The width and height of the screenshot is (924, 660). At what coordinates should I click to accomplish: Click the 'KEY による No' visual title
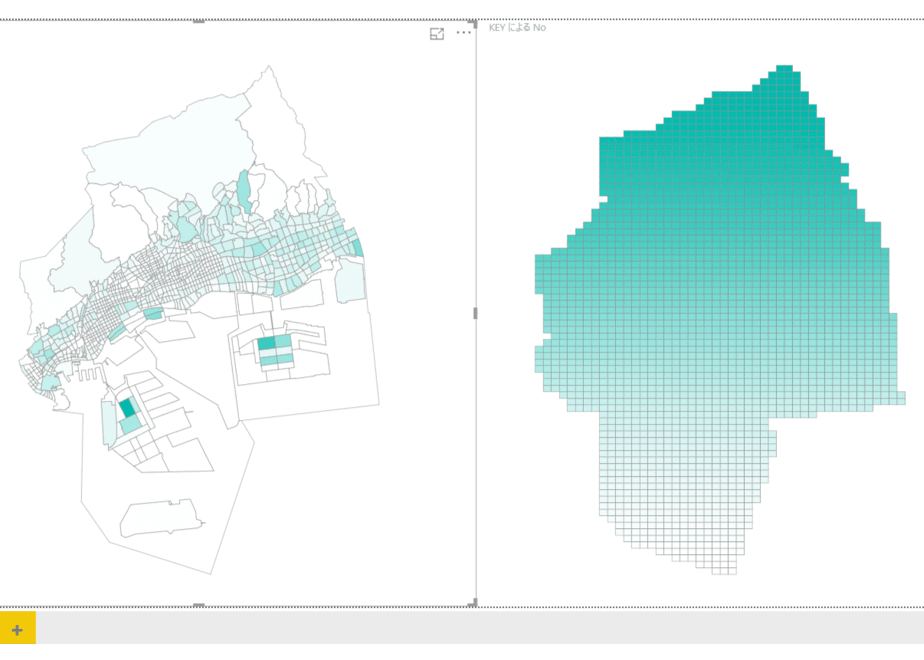[x=517, y=27]
